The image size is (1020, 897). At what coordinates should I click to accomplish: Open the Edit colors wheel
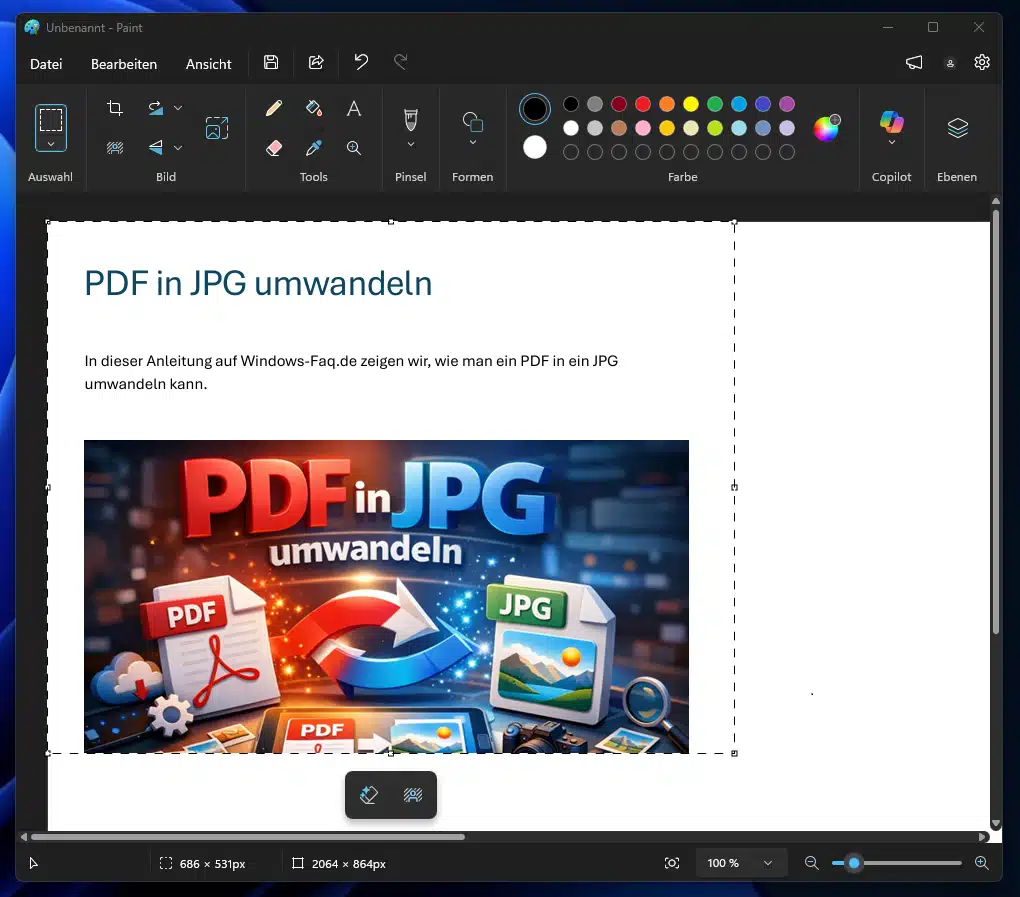point(826,128)
